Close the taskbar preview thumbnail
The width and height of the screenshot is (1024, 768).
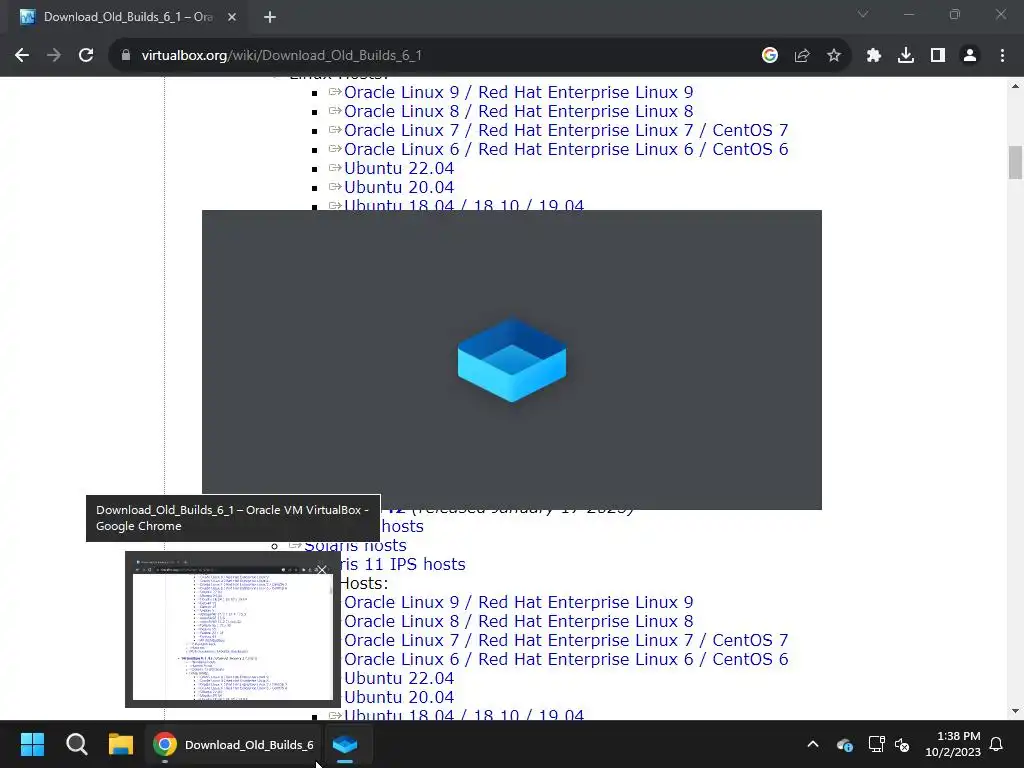click(x=322, y=569)
